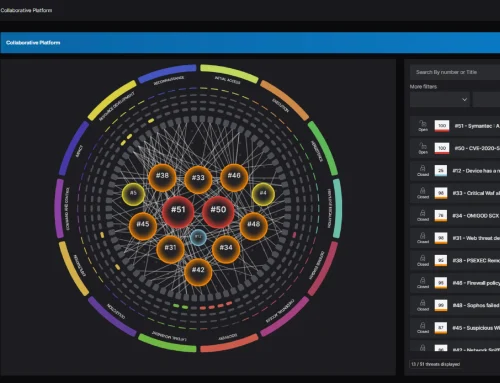Viewport: 500px width, 383px height.
Task: Click the Closed lock icon for threat #33
Action: (423, 193)
